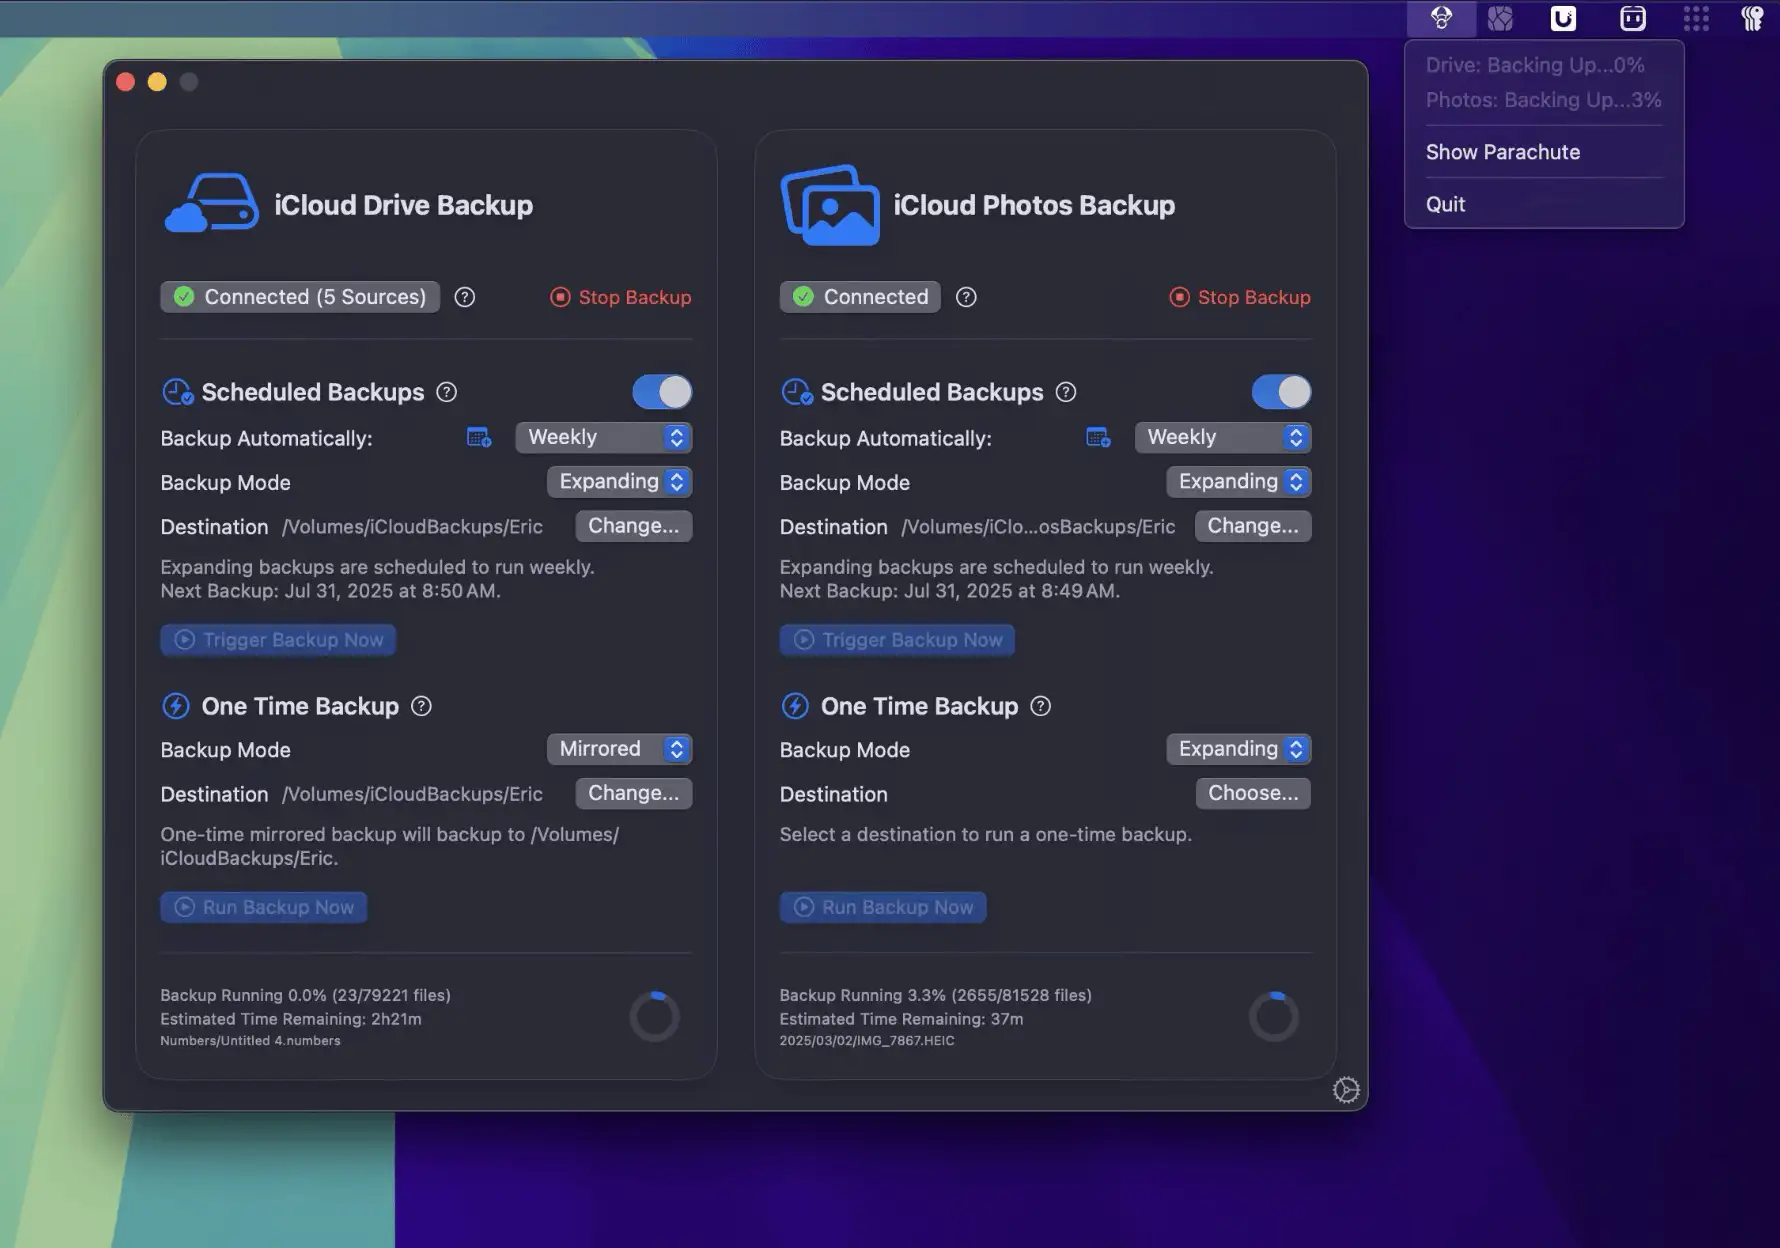Click the iCloud Photos Backup pictures icon
The width and height of the screenshot is (1780, 1248).
pyautogui.click(x=830, y=205)
